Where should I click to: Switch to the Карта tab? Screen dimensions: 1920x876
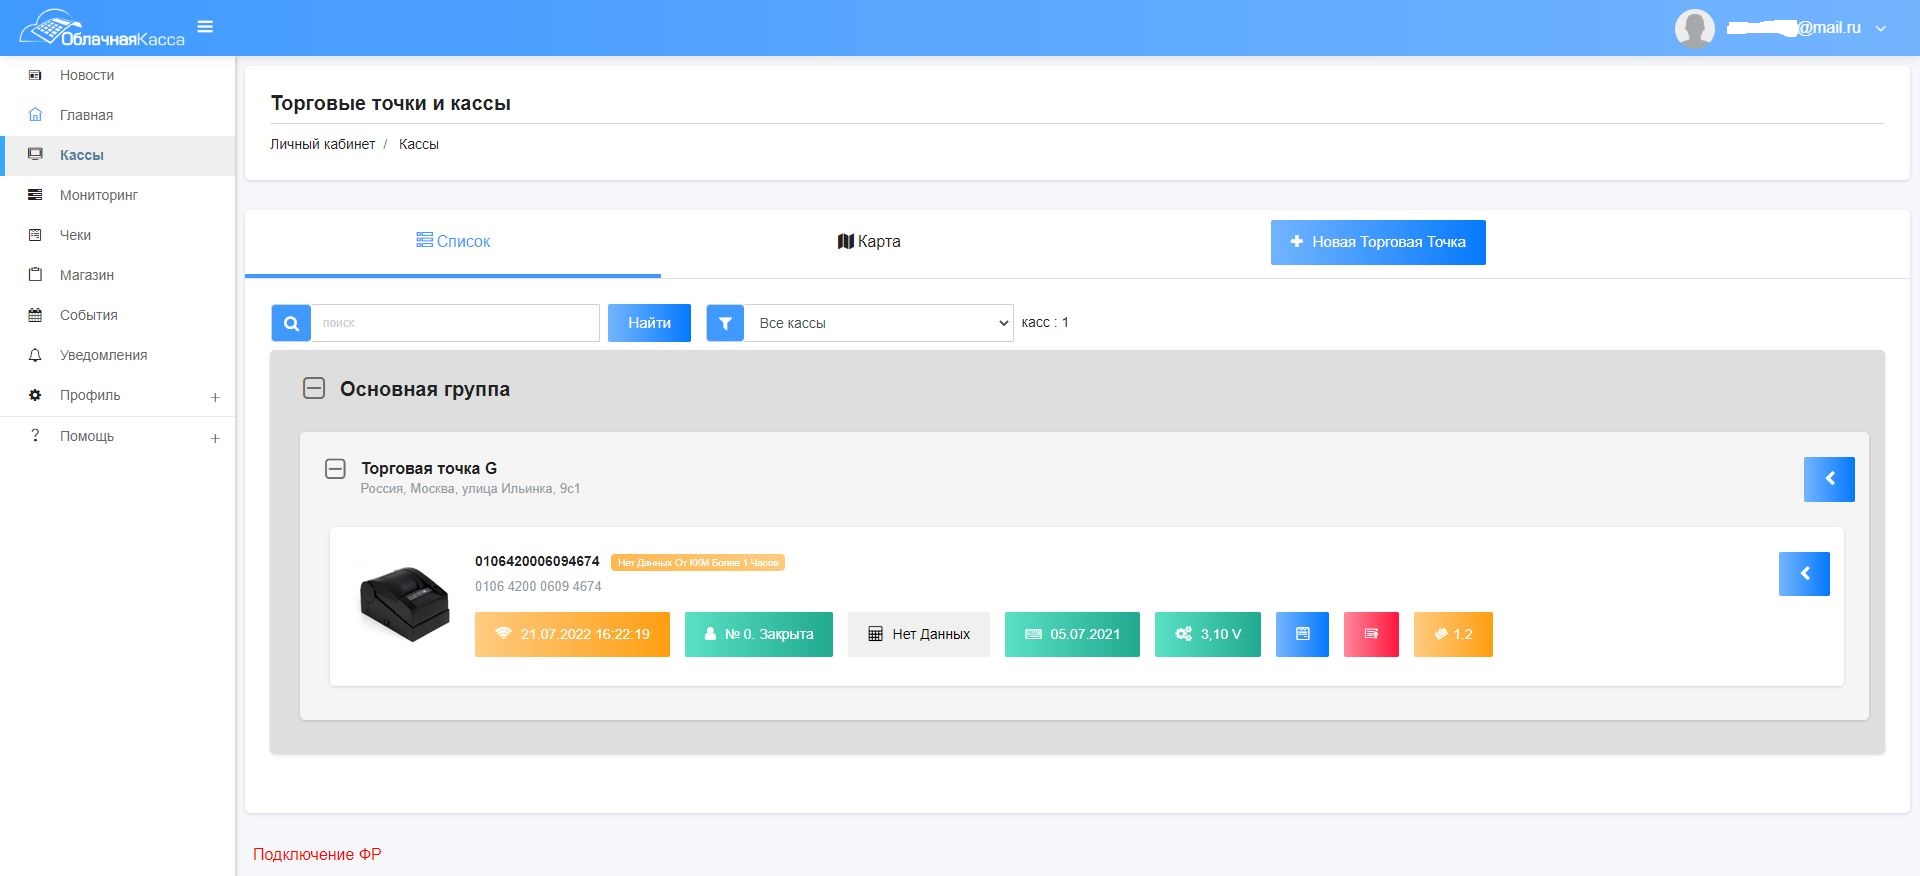click(x=868, y=241)
